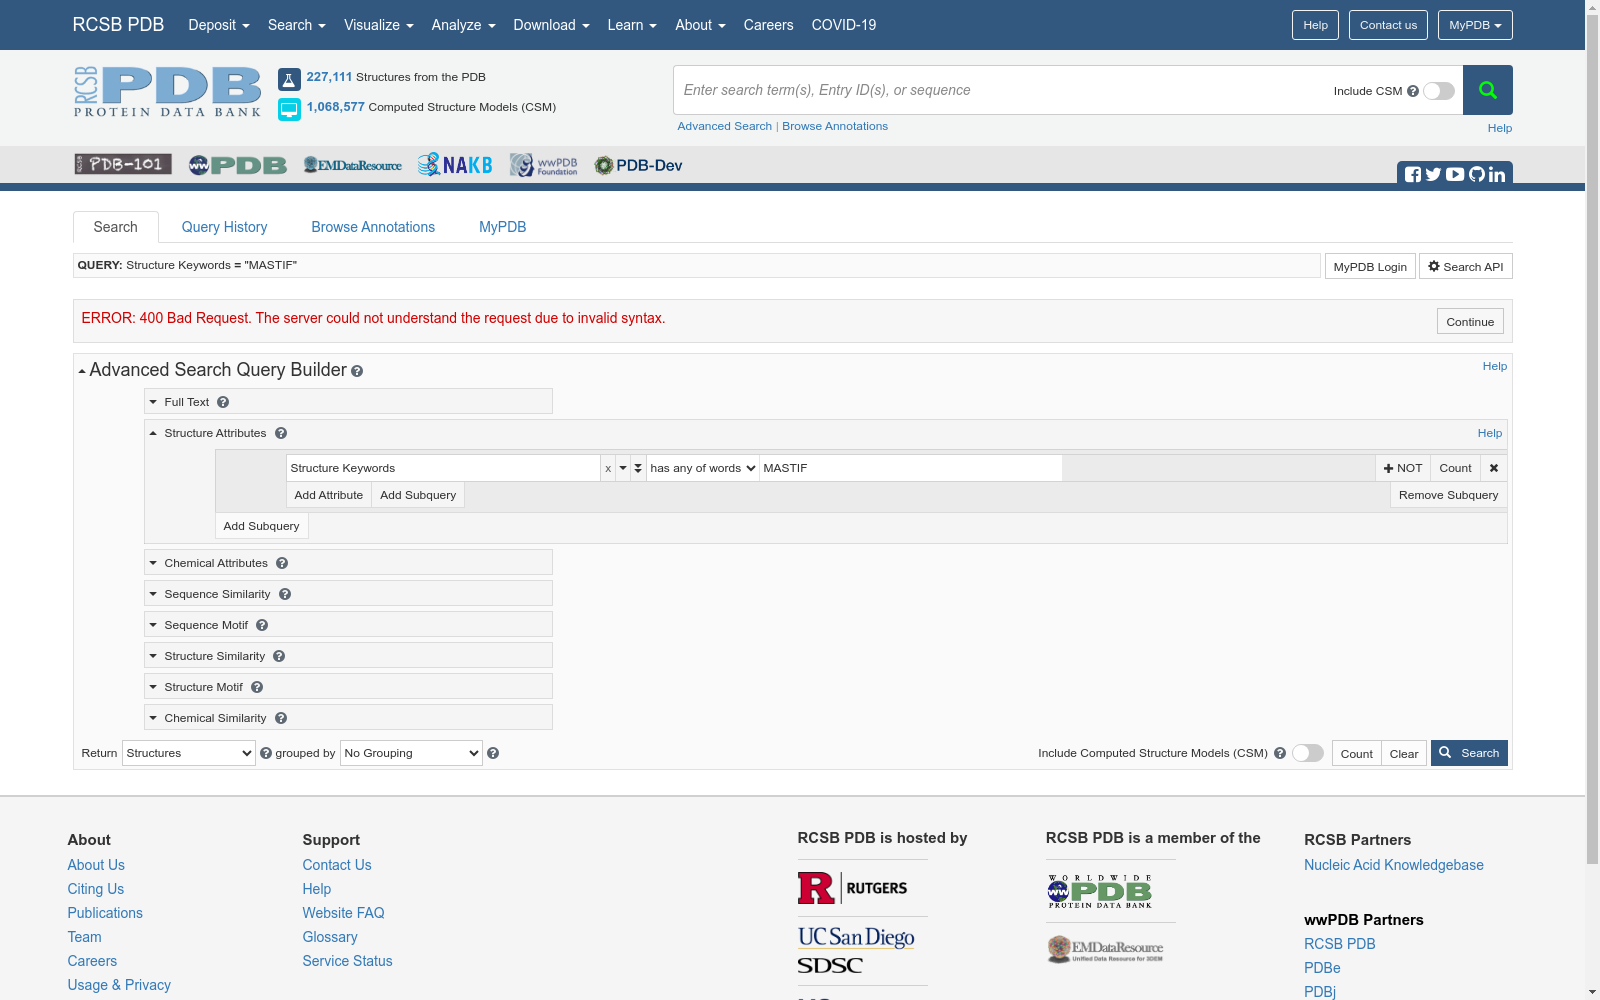
Task: Open the MyPDB dropdown in header
Action: coord(1475,25)
